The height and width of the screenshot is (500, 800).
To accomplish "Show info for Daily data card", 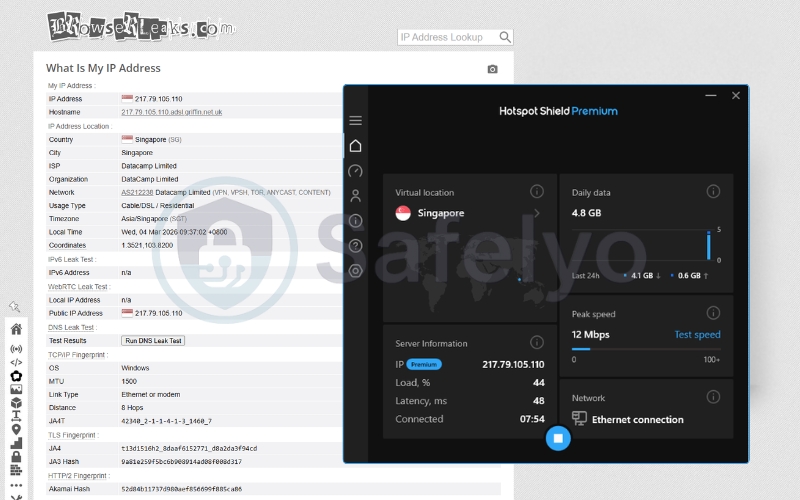I will pos(713,191).
